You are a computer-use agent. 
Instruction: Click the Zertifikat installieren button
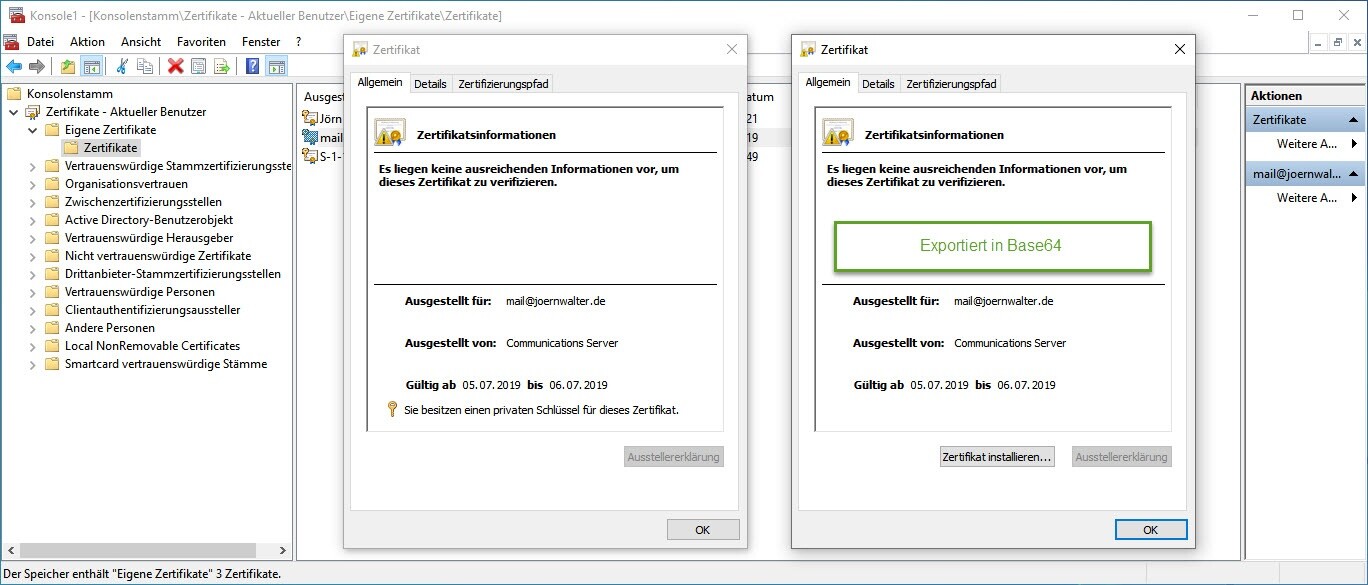tap(997, 457)
